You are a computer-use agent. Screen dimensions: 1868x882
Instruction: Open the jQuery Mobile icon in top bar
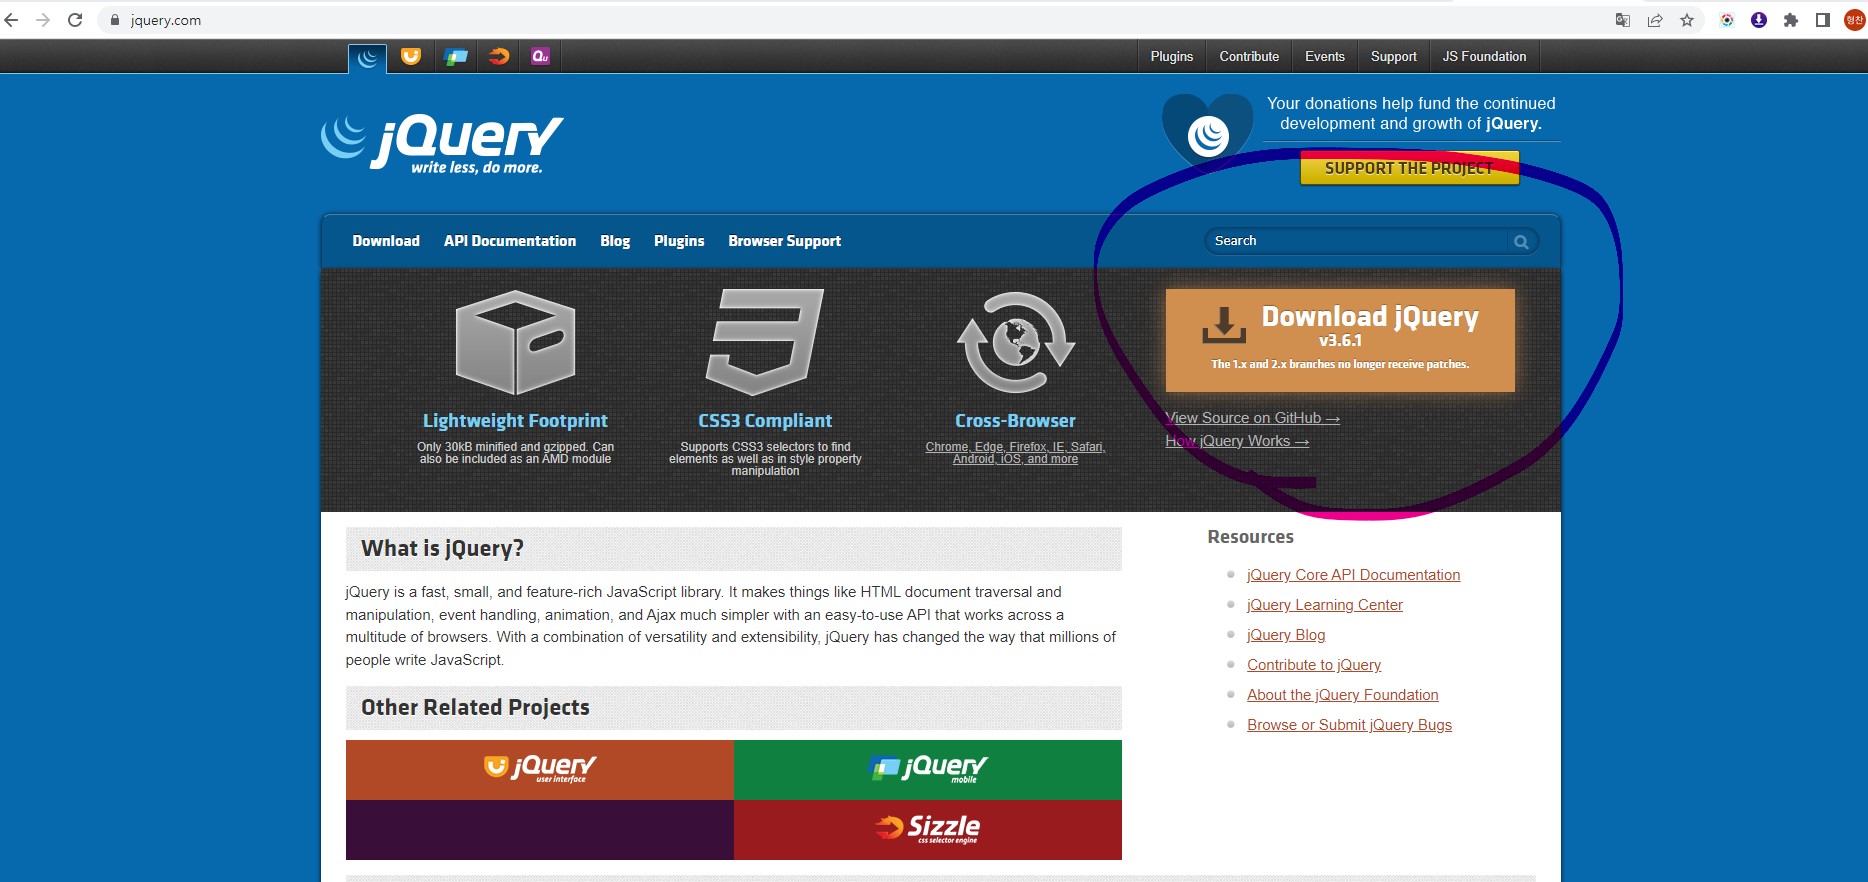click(456, 57)
